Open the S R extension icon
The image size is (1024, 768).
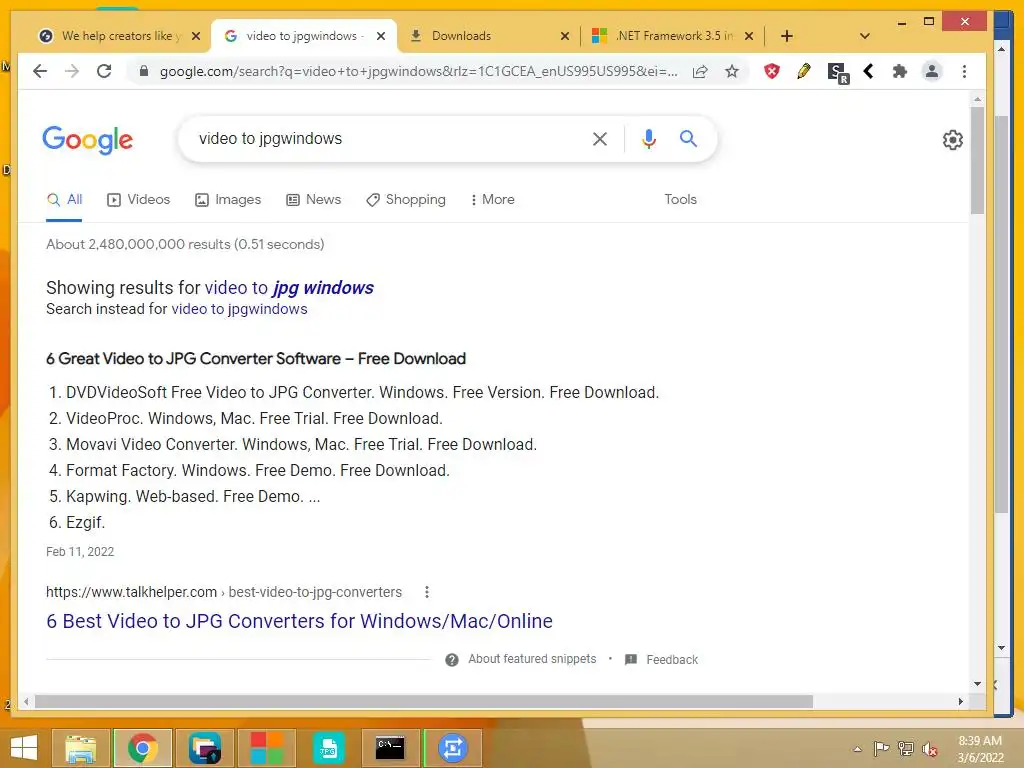(837, 72)
